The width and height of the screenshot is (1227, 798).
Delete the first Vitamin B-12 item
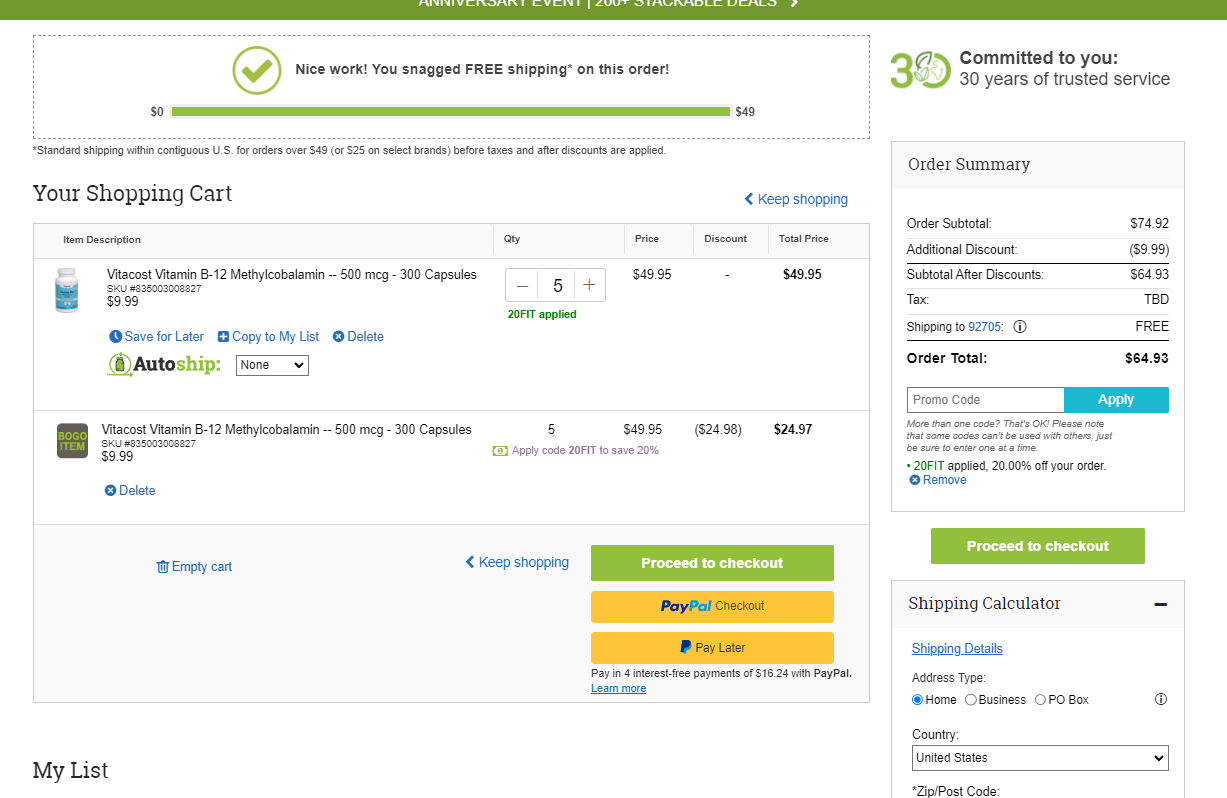(x=358, y=337)
